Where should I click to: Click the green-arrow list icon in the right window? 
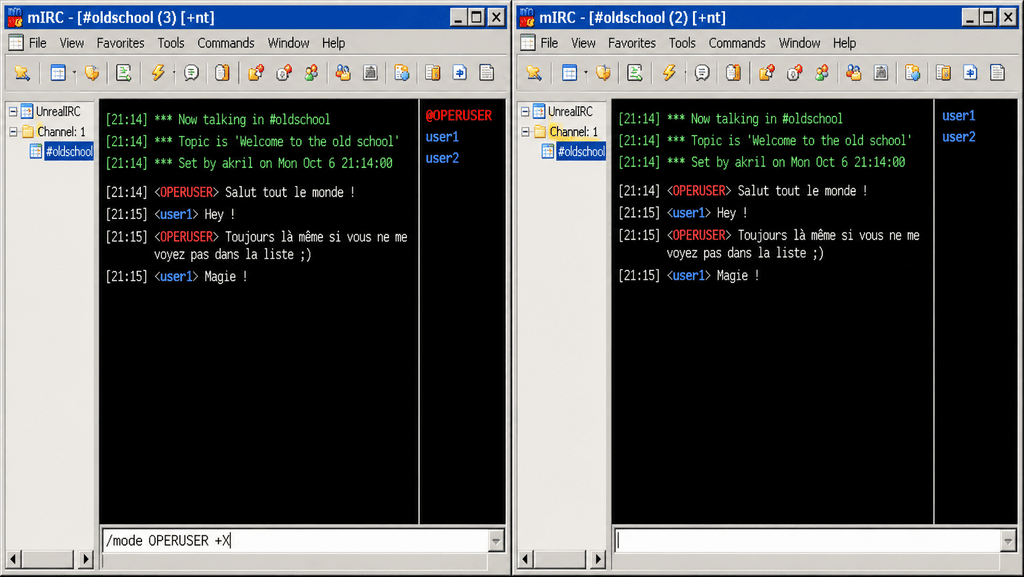pos(635,72)
